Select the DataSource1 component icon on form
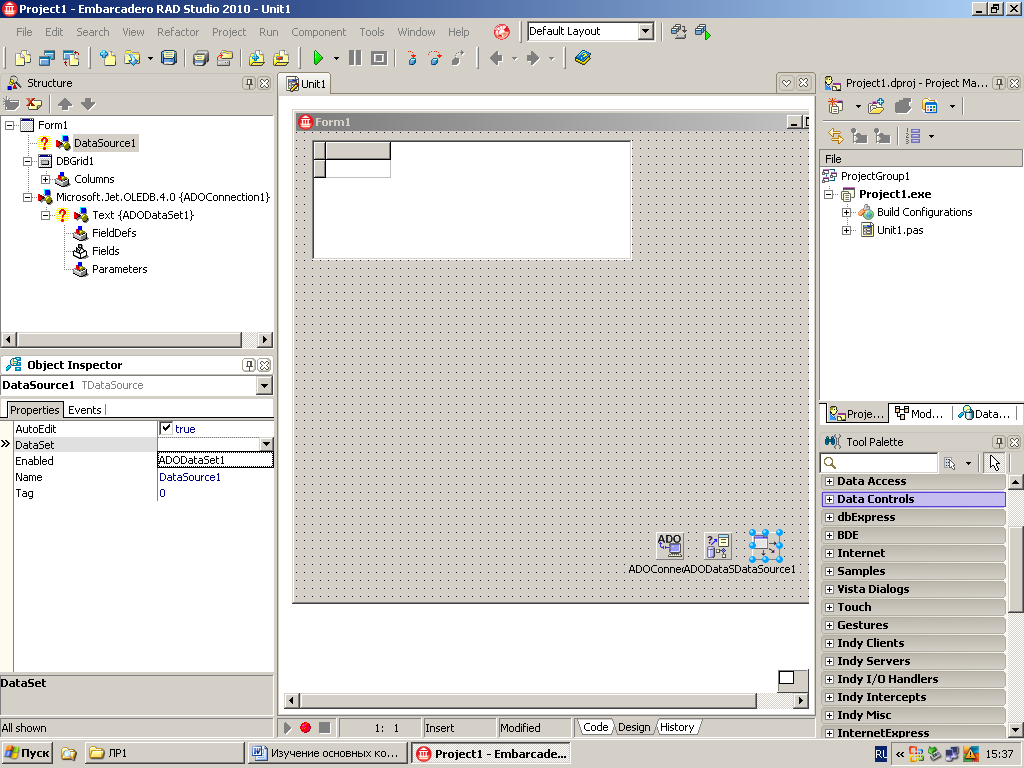Image resolution: width=1024 pixels, height=768 pixels. (x=765, y=546)
